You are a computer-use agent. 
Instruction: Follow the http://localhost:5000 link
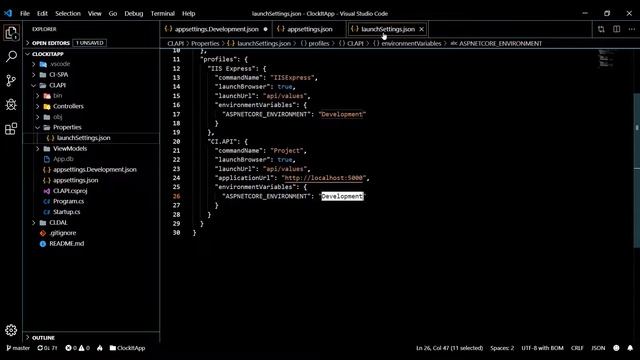coord(324,178)
